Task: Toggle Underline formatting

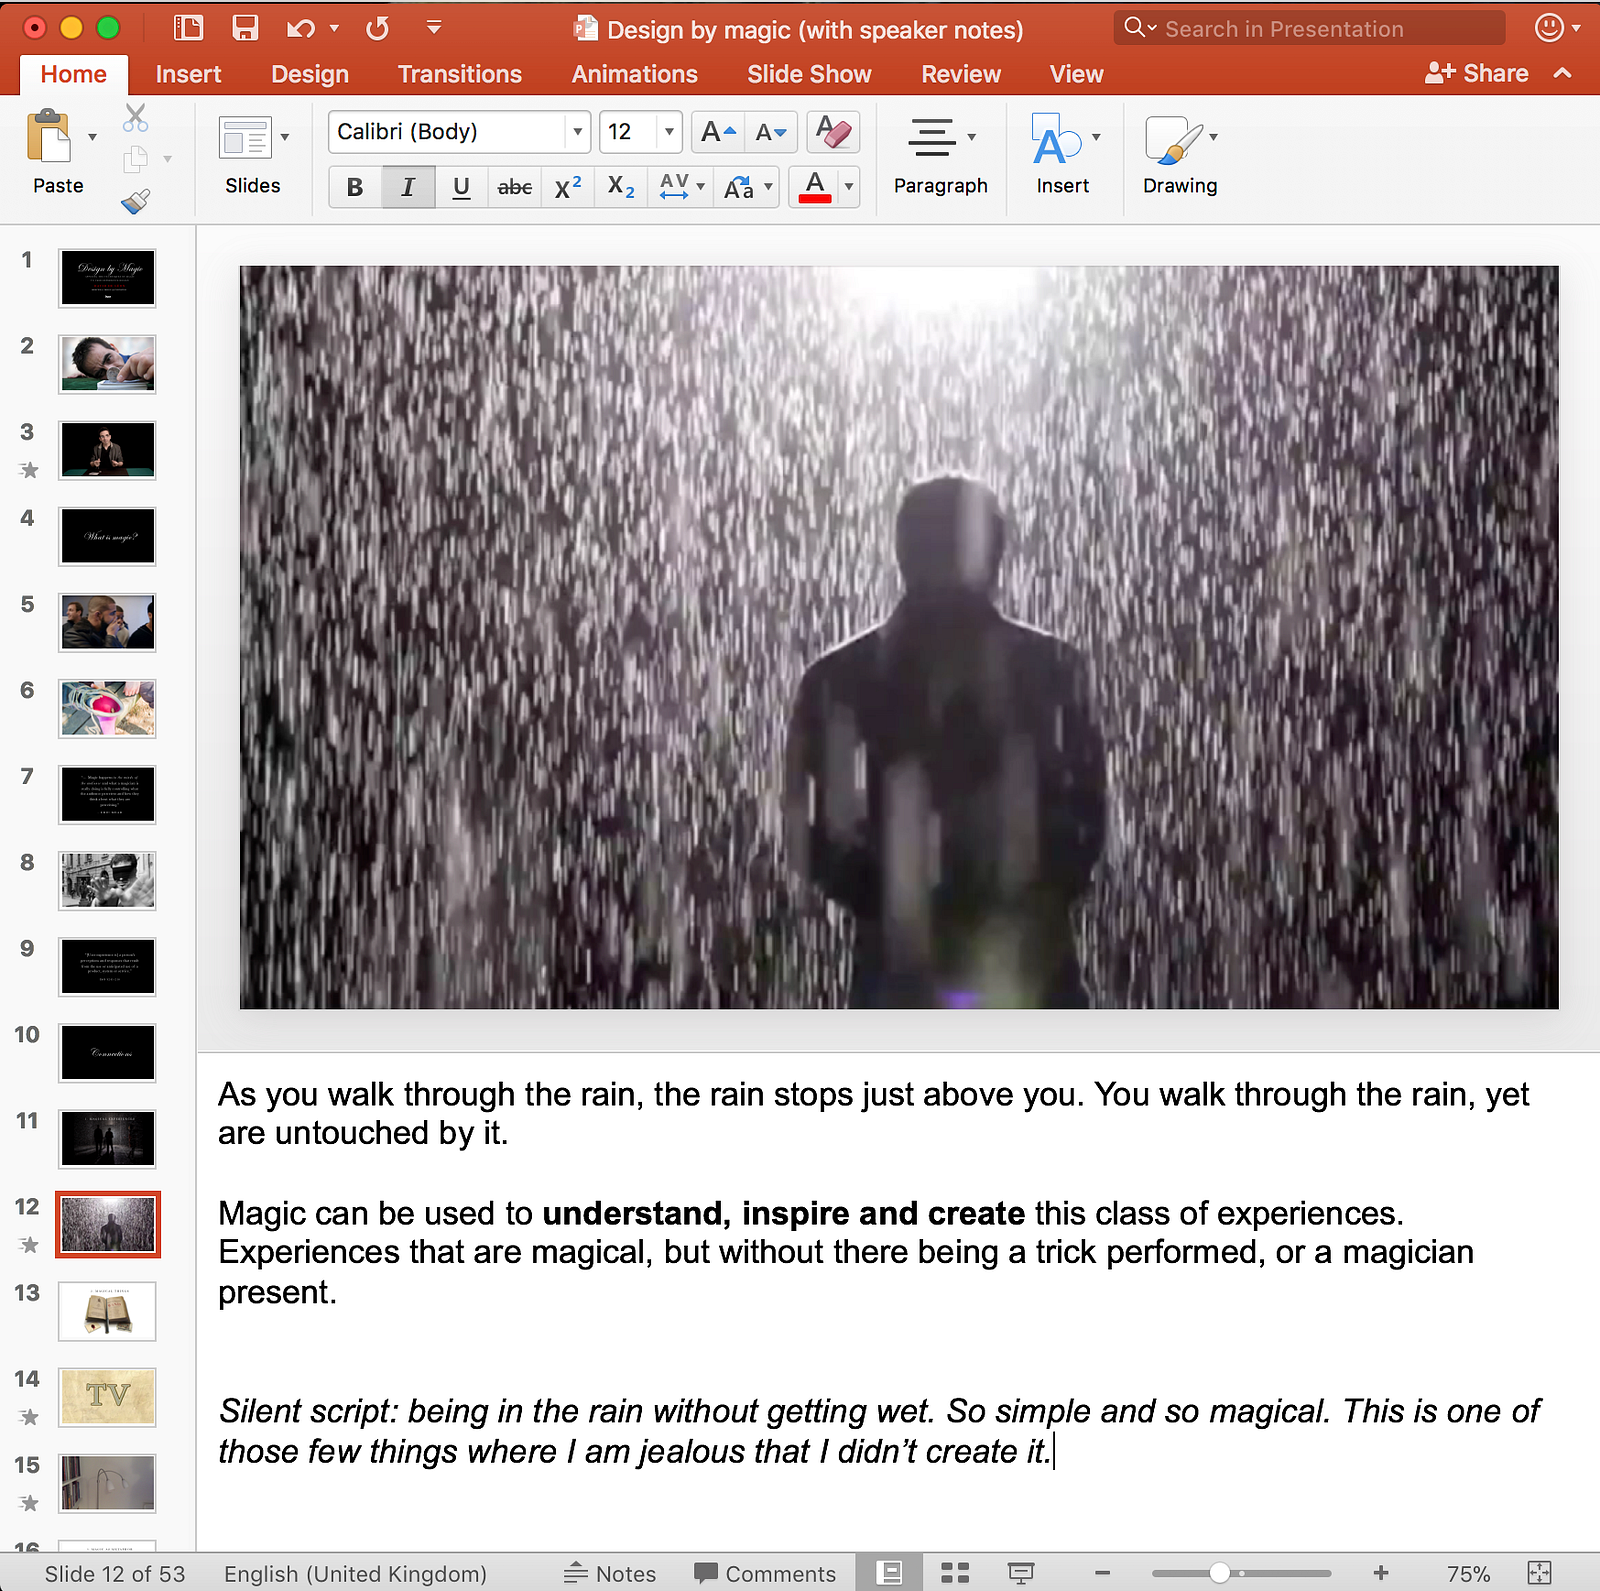Action: click(x=461, y=187)
